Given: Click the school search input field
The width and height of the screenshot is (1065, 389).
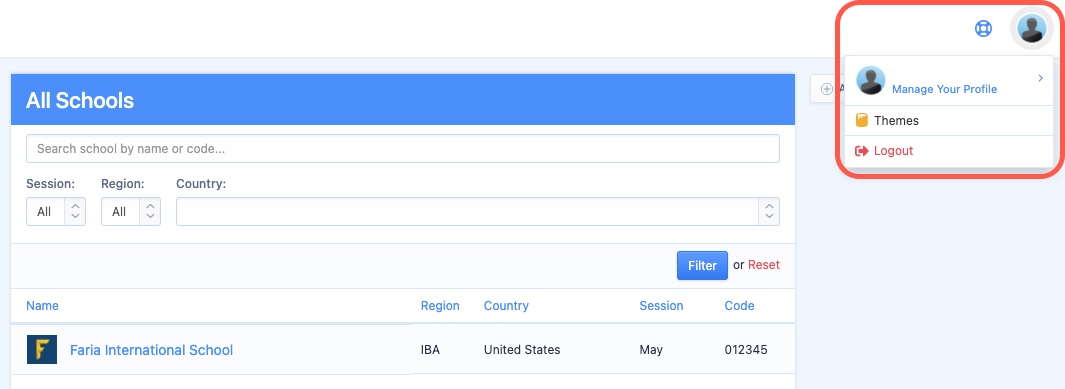Looking at the screenshot, I should [x=403, y=149].
